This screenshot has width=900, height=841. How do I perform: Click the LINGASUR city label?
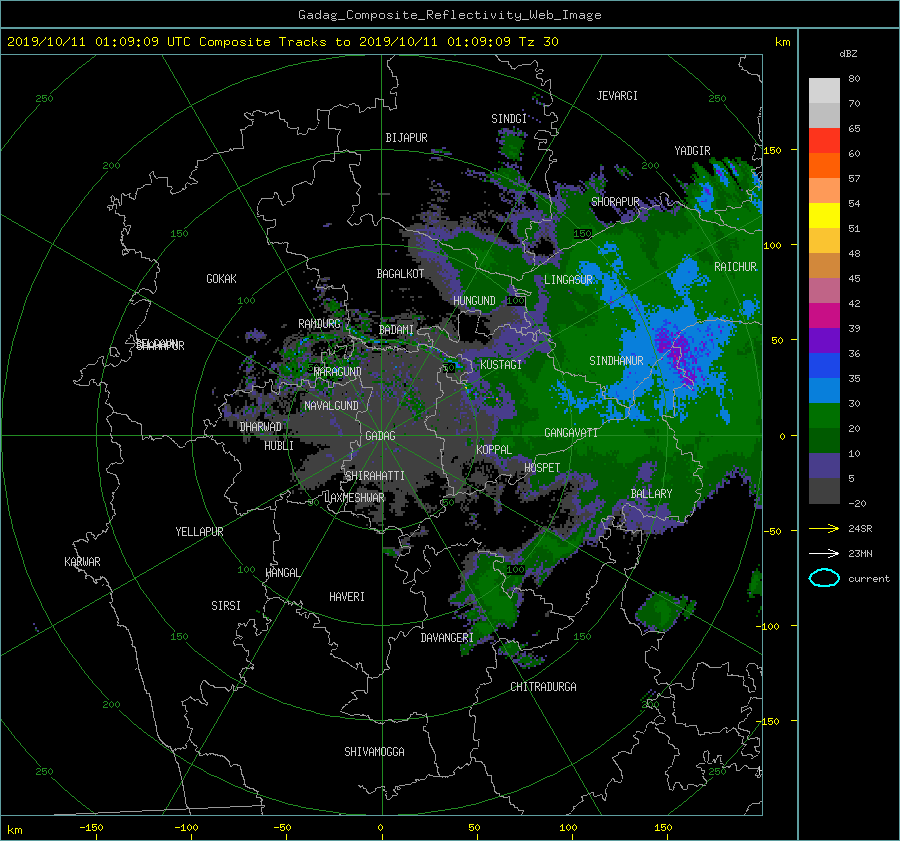tap(568, 280)
